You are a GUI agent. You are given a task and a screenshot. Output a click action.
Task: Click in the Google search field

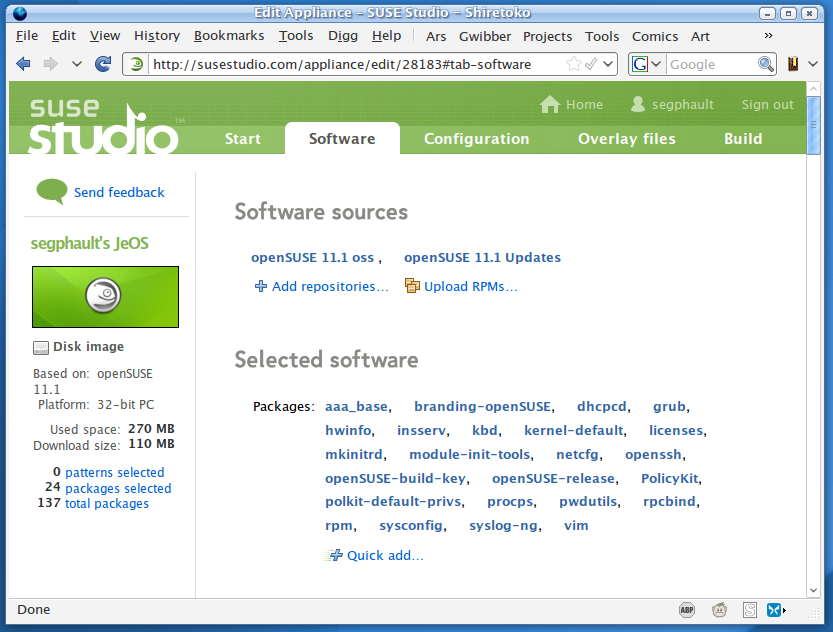click(x=712, y=64)
